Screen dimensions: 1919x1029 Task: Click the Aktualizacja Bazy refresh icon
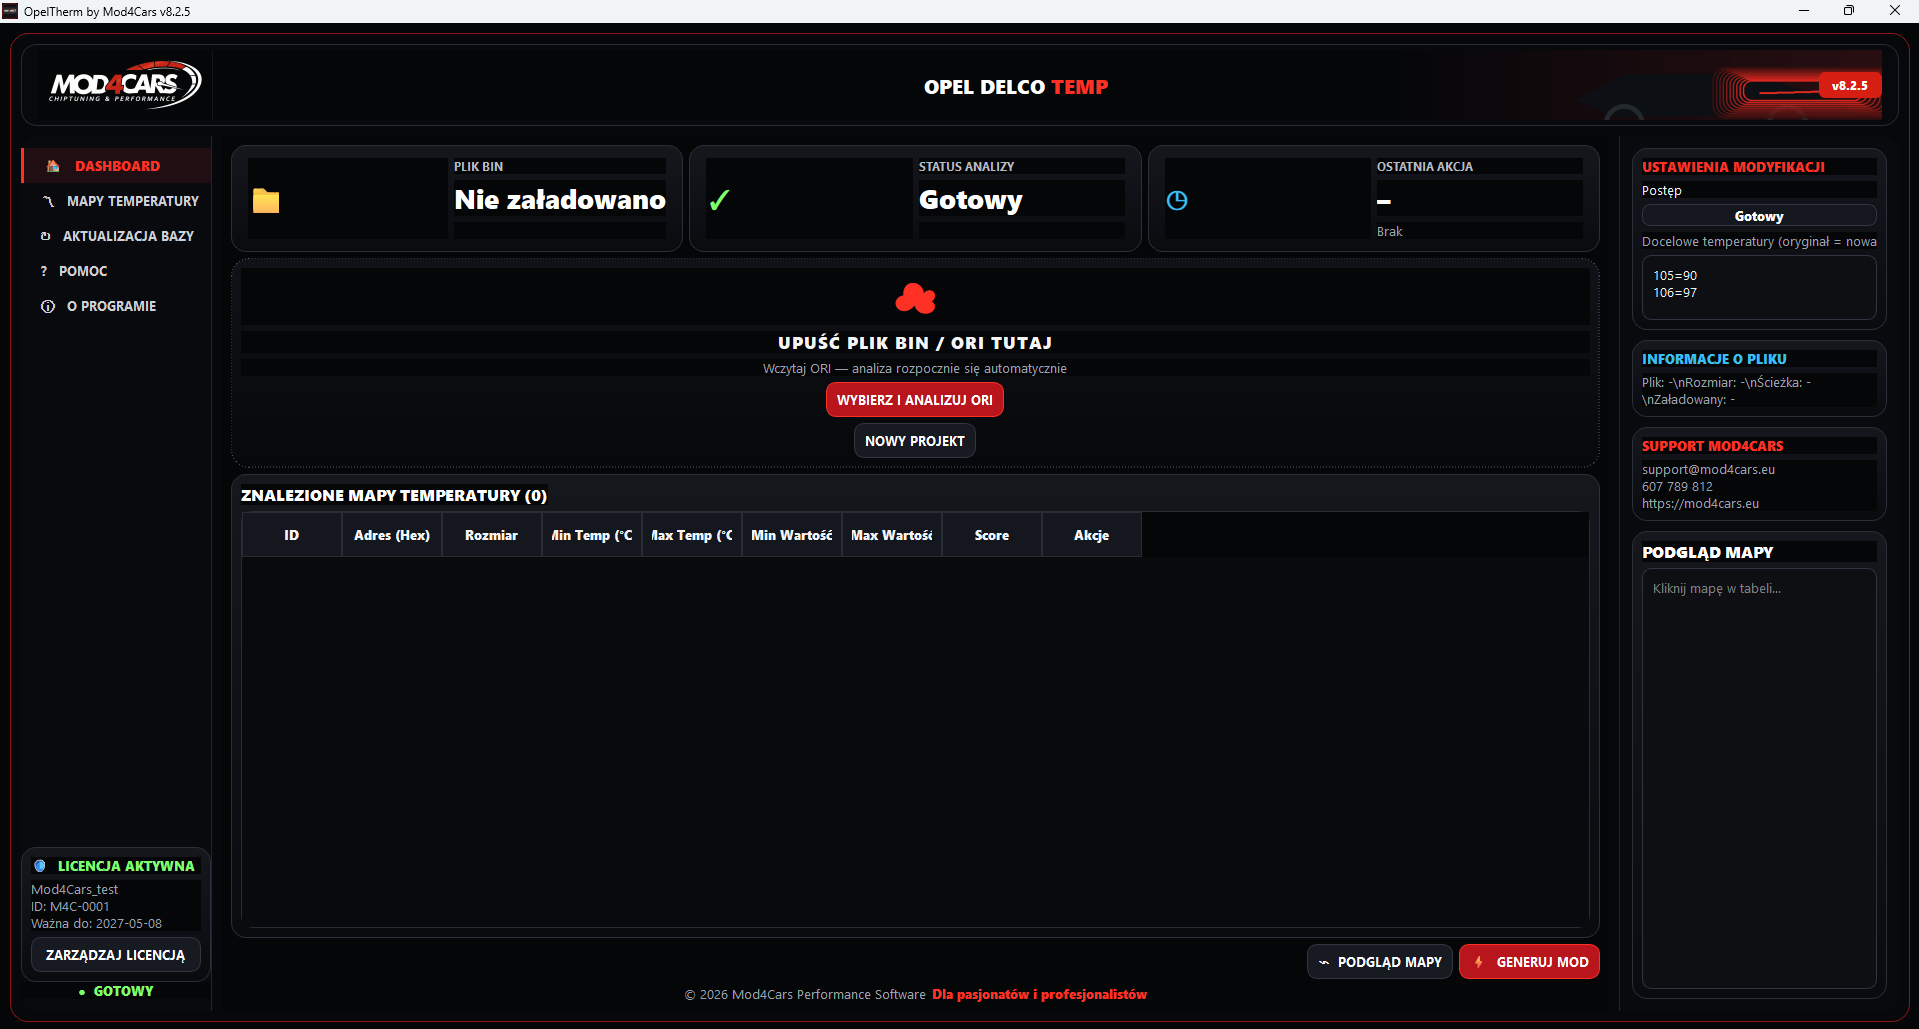(x=45, y=236)
